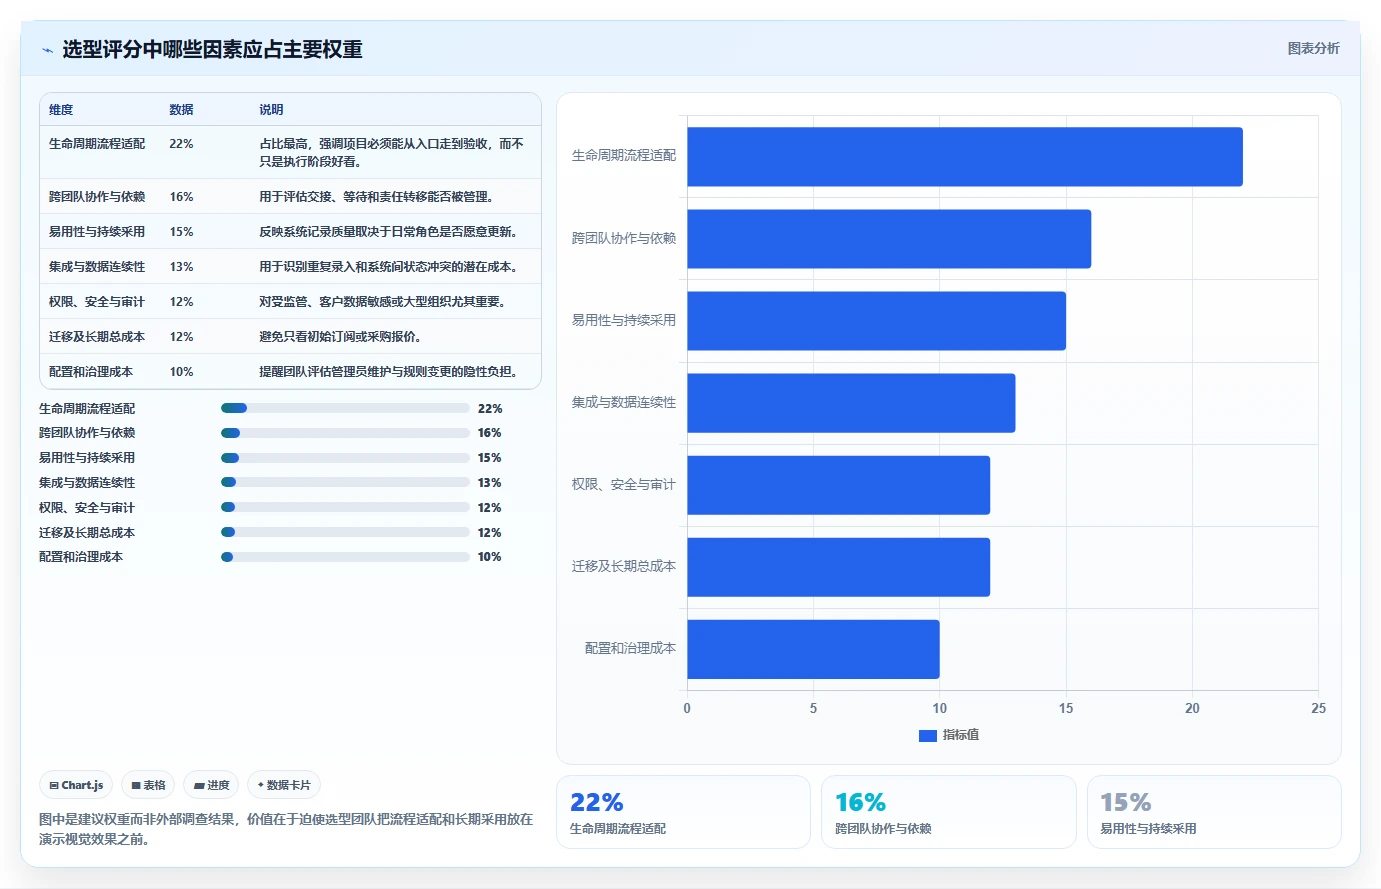
Task: Click the 权限、安全与审计 chart bar
Action: pyautogui.click(x=838, y=485)
